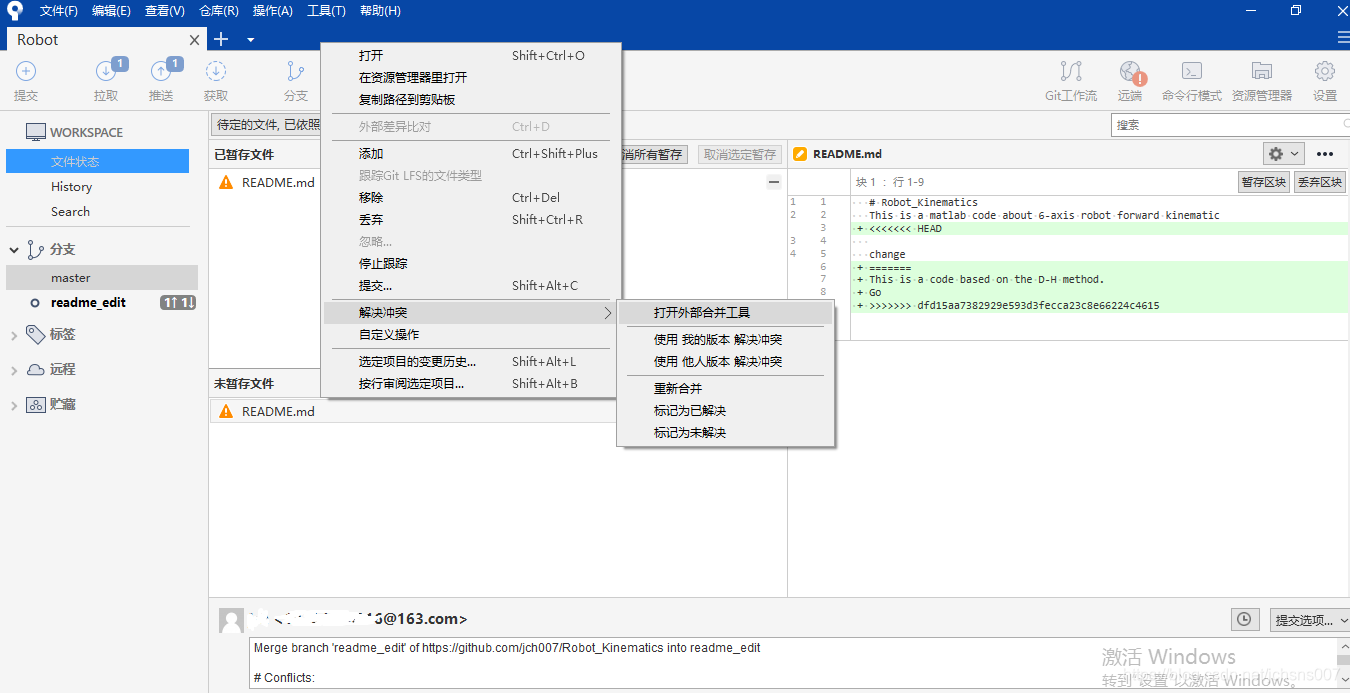This screenshot has width=1350, height=693.
Task: Open the 查看(V) menu
Action: [165, 11]
